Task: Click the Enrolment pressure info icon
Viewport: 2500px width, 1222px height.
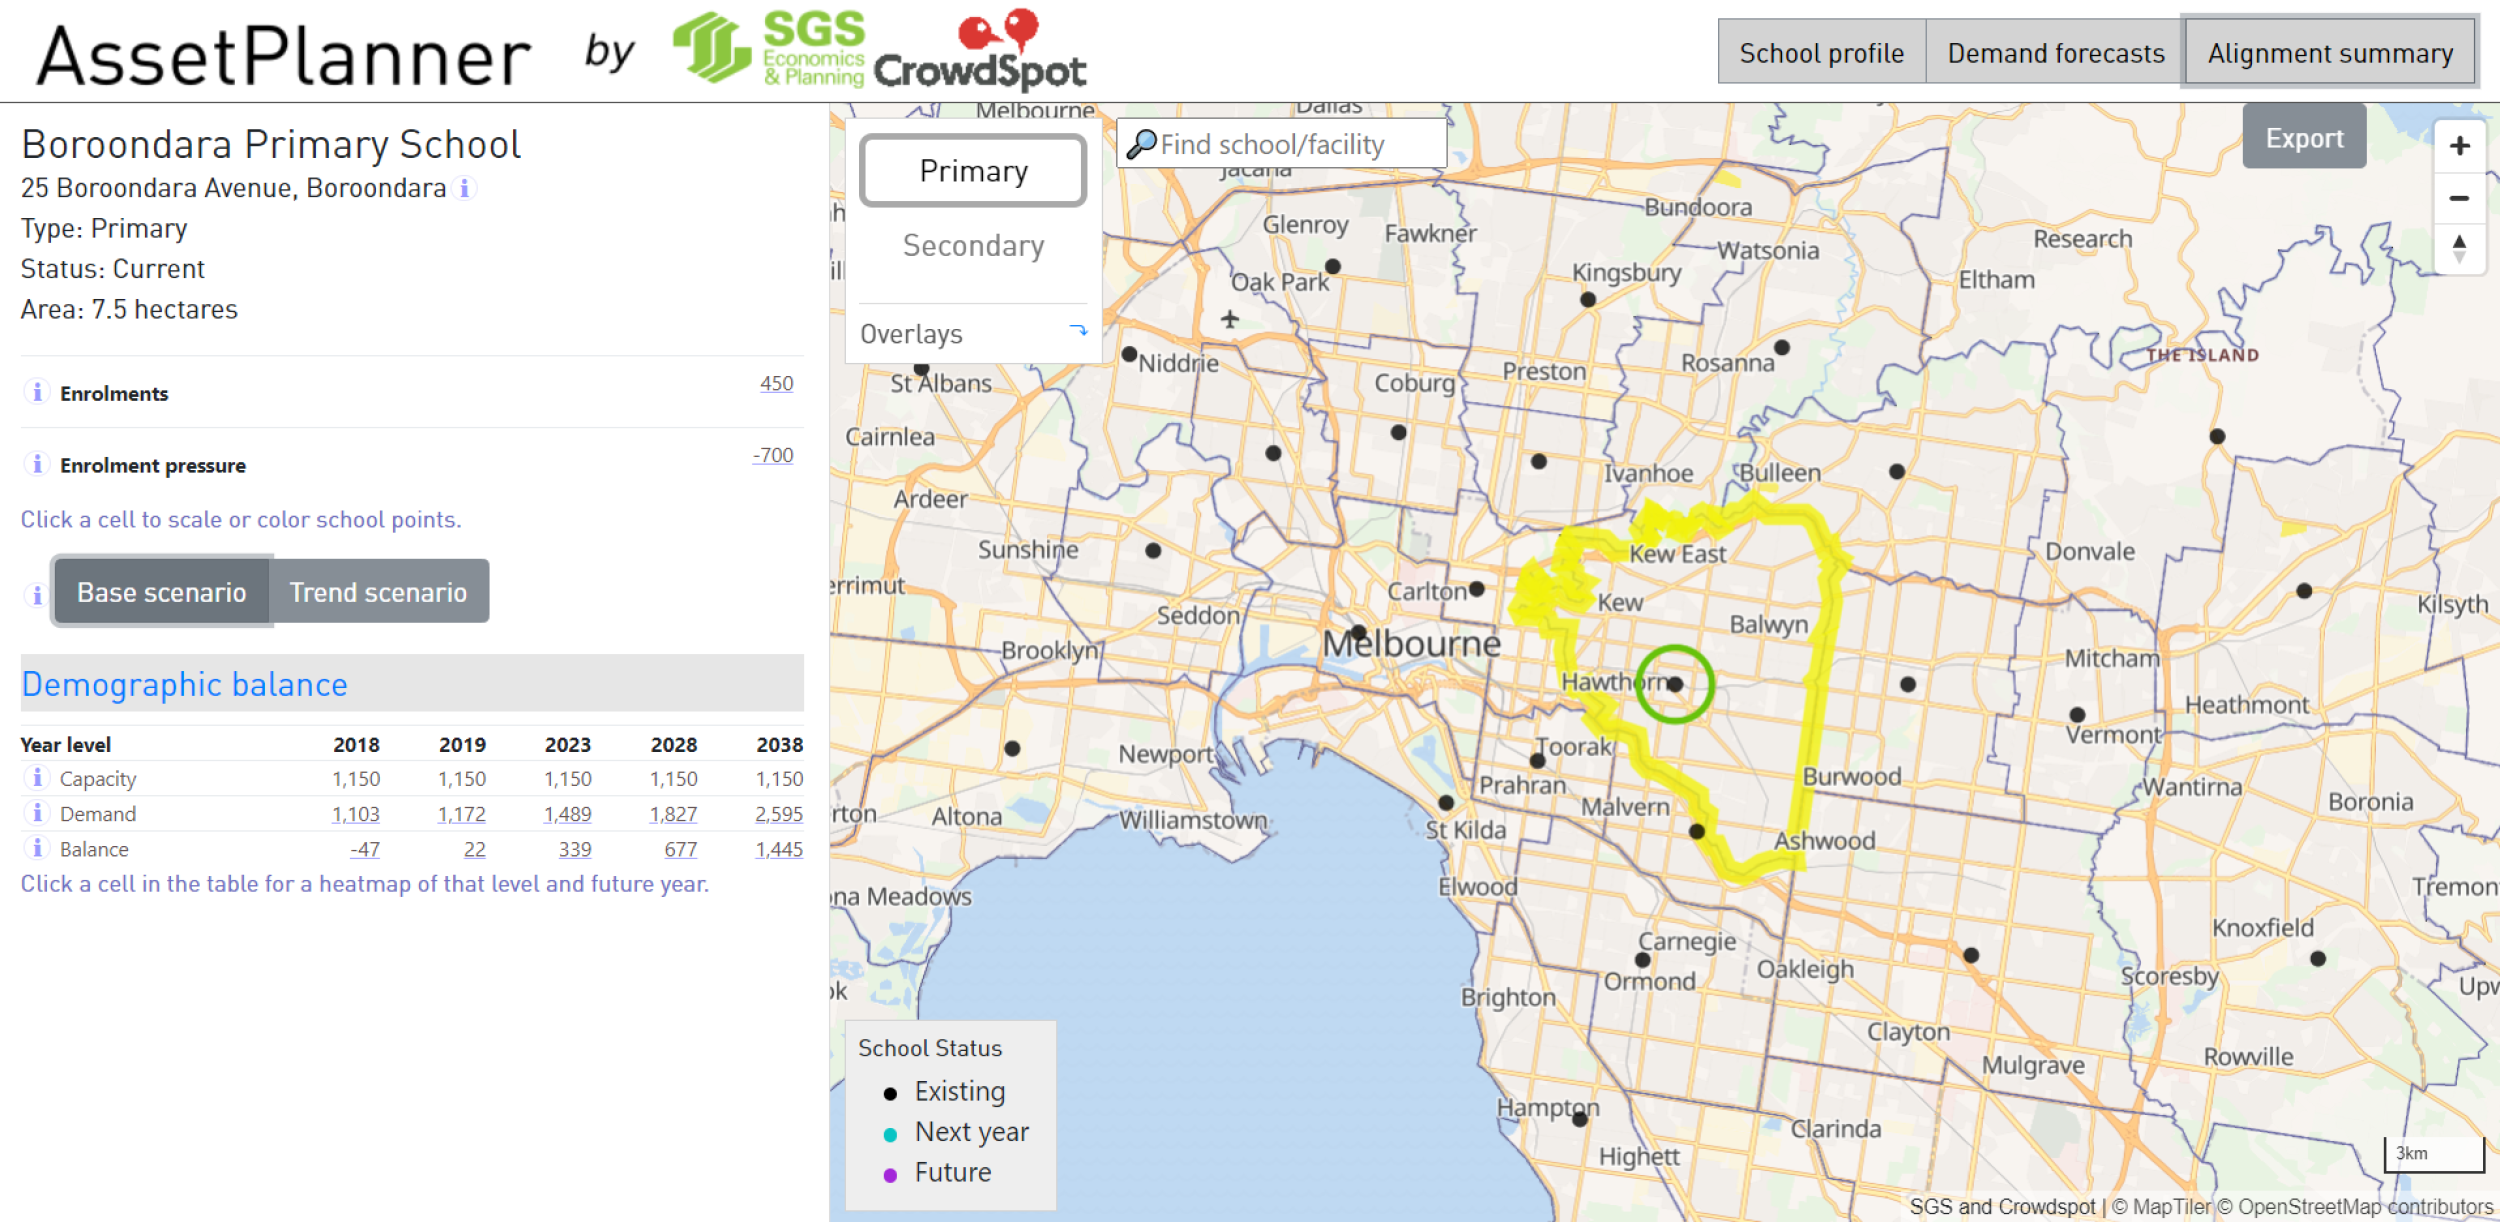Action: point(37,464)
